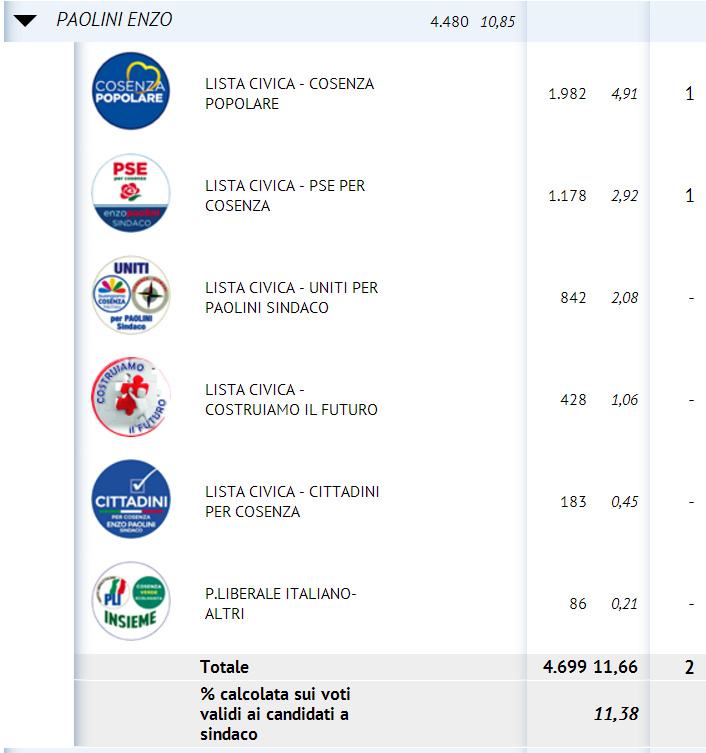The image size is (706, 753).
Task: Click the PLI Insieme party logo
Action: (130, 601)
